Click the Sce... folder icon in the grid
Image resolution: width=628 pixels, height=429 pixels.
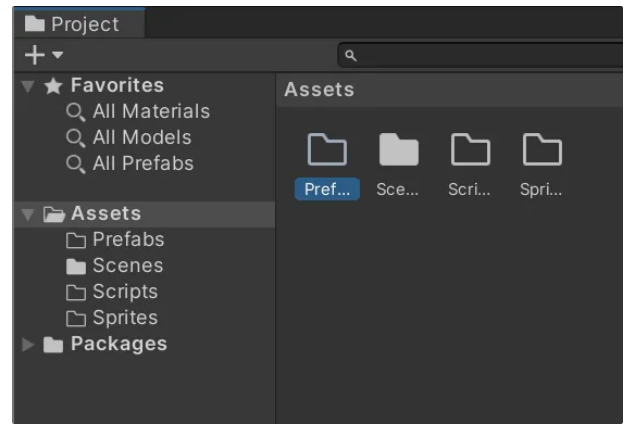pos(399,149)
